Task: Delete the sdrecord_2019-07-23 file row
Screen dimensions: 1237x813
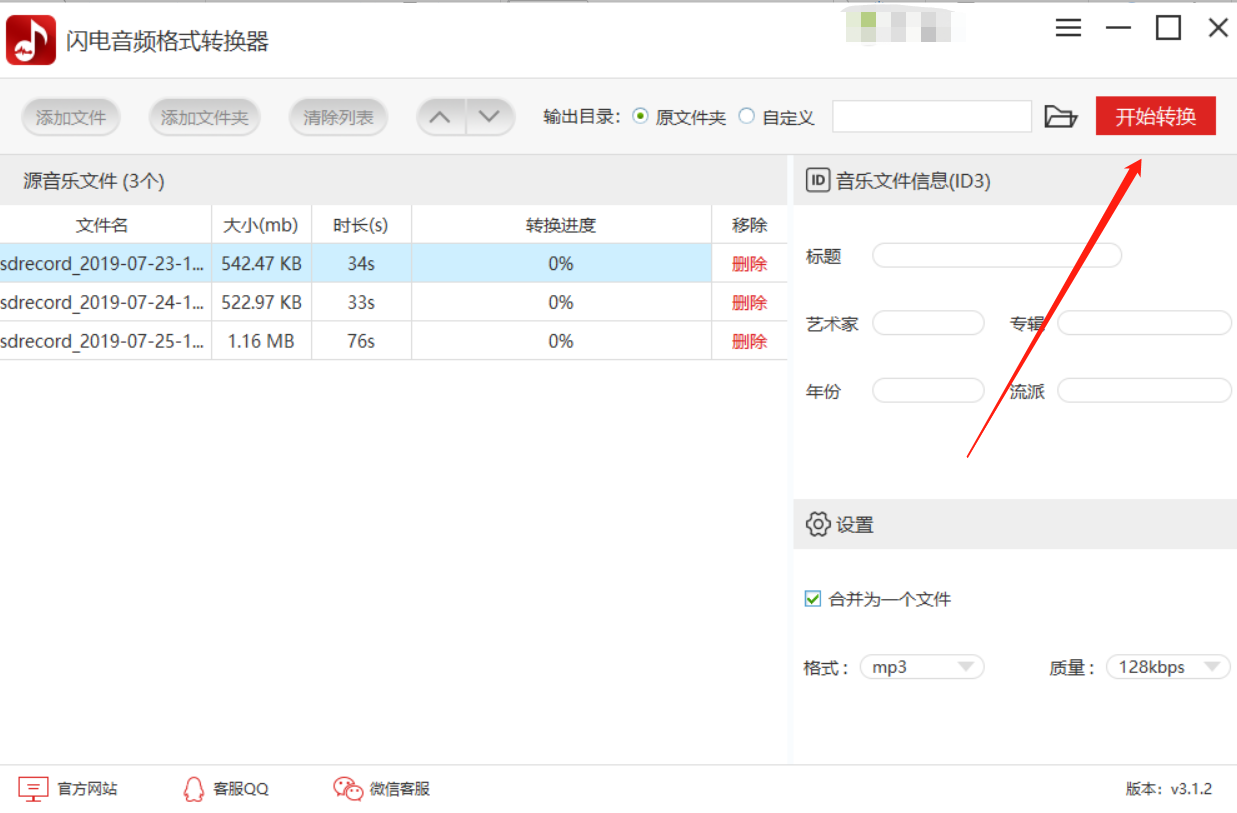Action: point(749,264)
